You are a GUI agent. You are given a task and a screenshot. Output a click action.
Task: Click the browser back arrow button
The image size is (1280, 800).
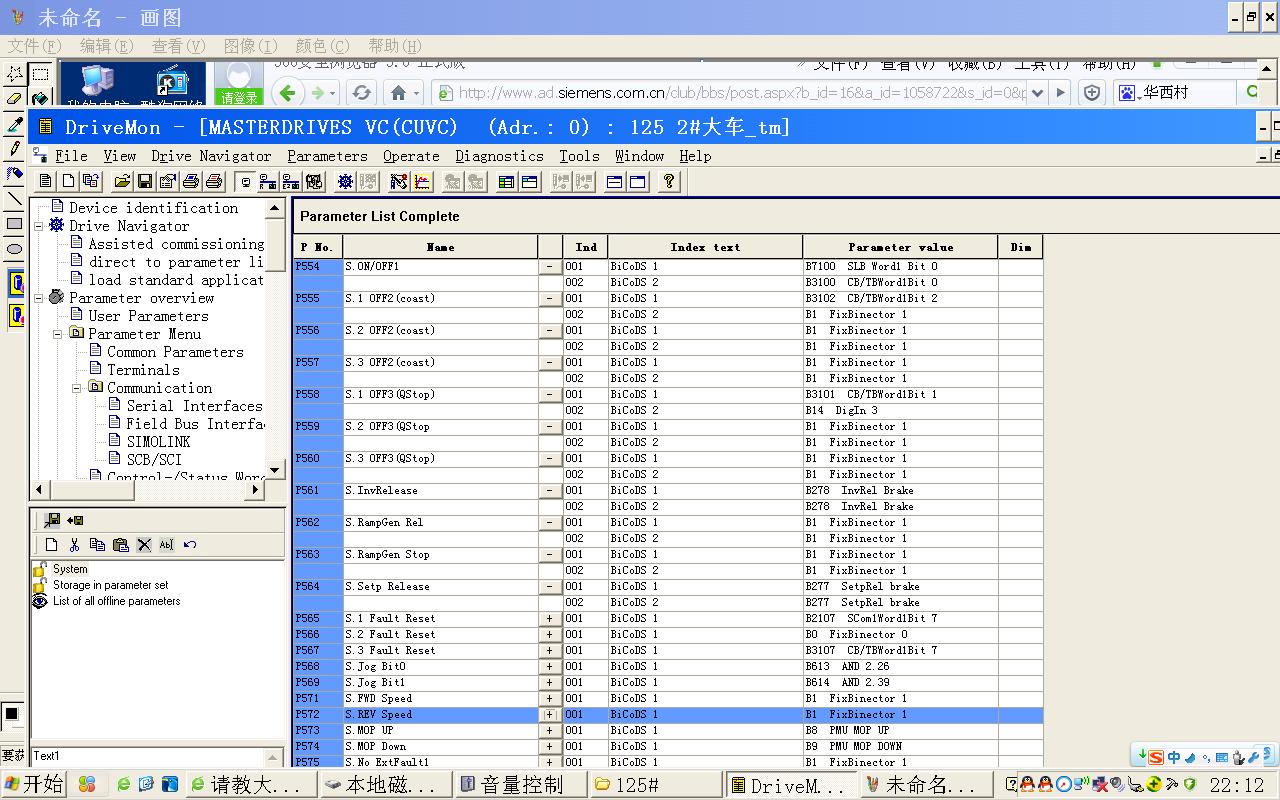pos(287,93)
